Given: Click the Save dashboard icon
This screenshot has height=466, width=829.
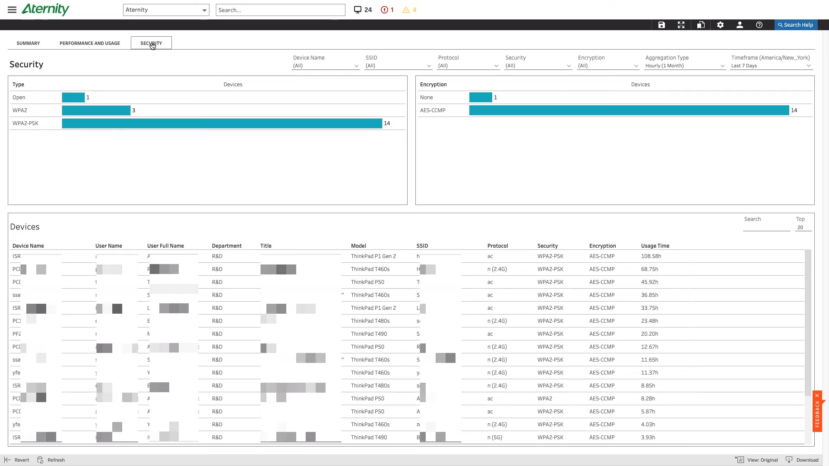Looking at the screenshot, I should (x=661, y=25).
